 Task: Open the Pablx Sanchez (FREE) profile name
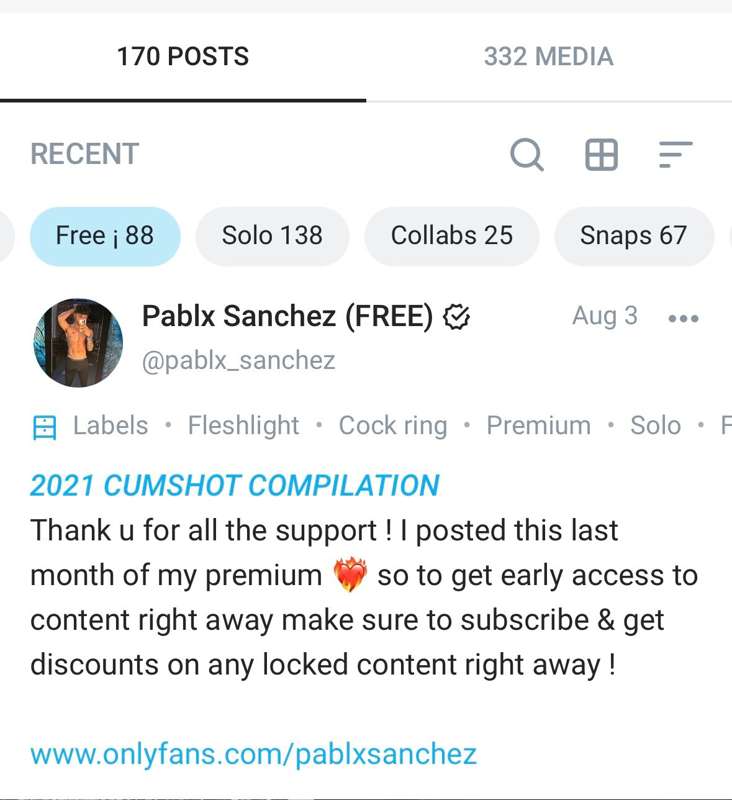[x=288, y=317]
